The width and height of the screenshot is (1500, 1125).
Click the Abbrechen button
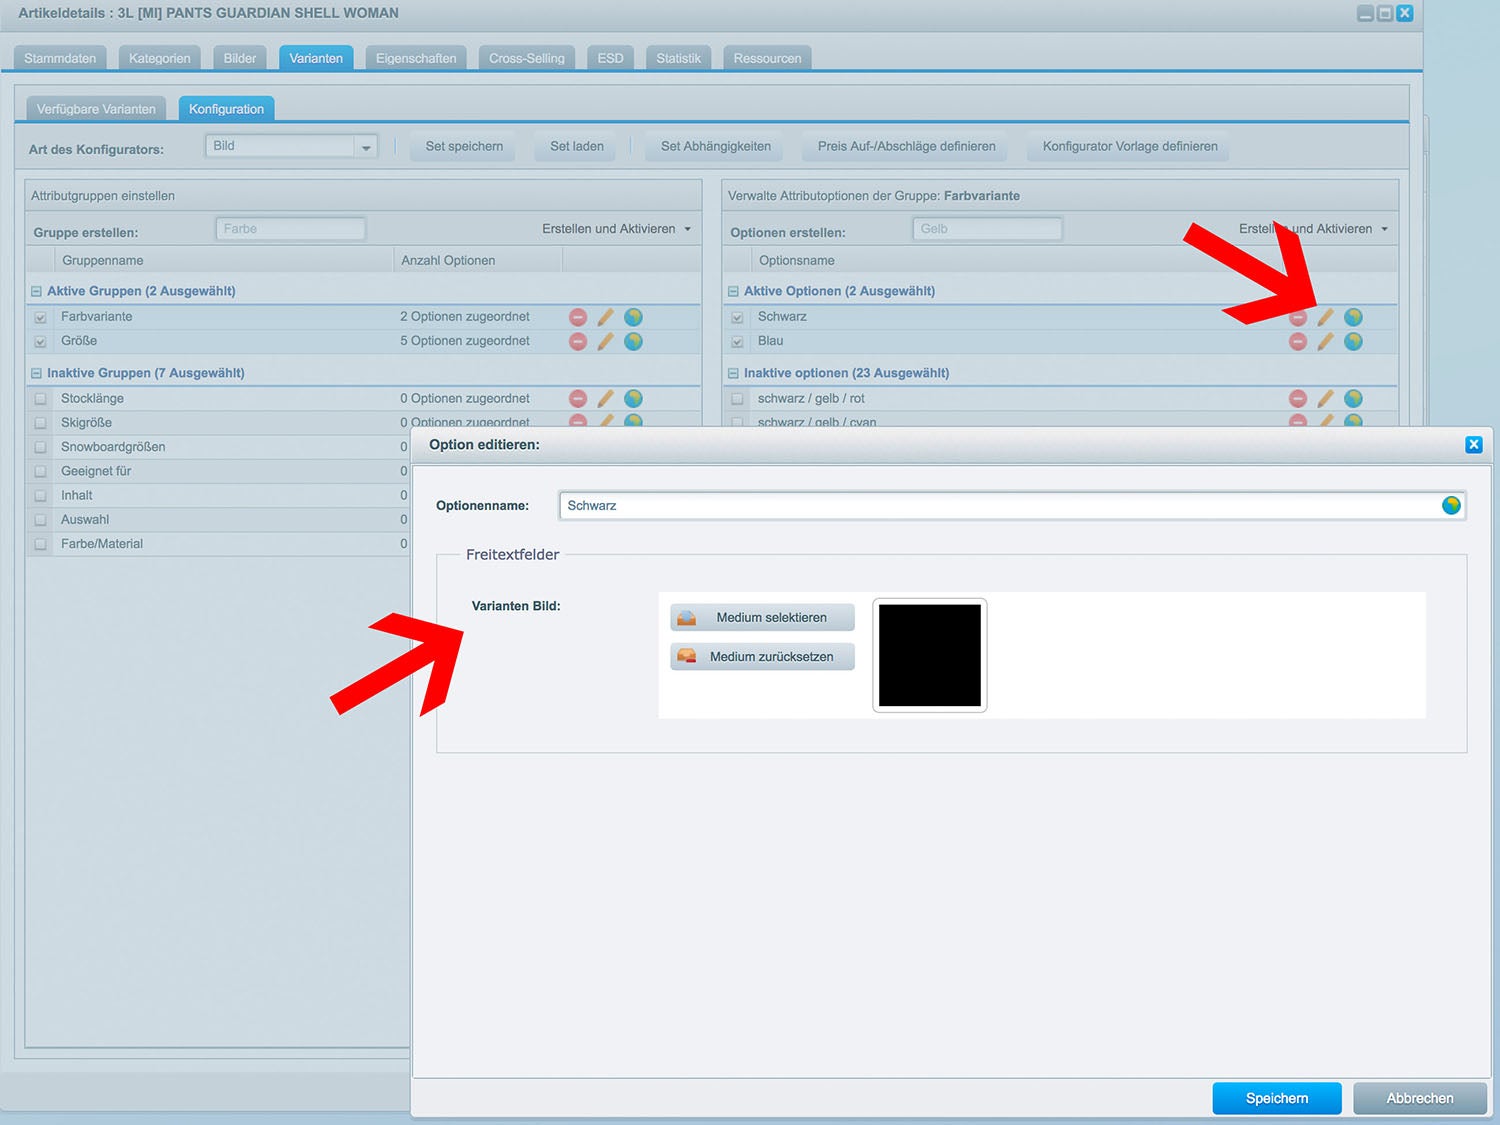[1420, 1098]
